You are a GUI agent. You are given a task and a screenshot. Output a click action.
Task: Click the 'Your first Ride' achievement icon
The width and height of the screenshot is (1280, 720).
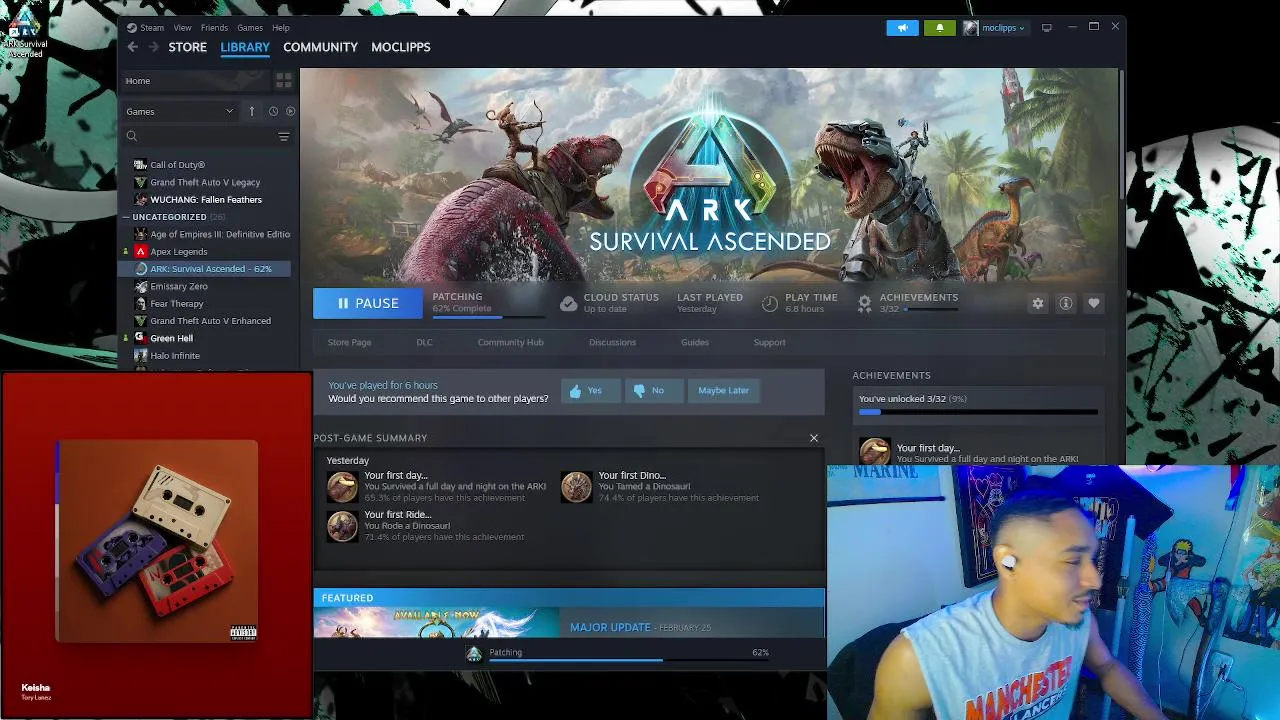coord(342,526)
